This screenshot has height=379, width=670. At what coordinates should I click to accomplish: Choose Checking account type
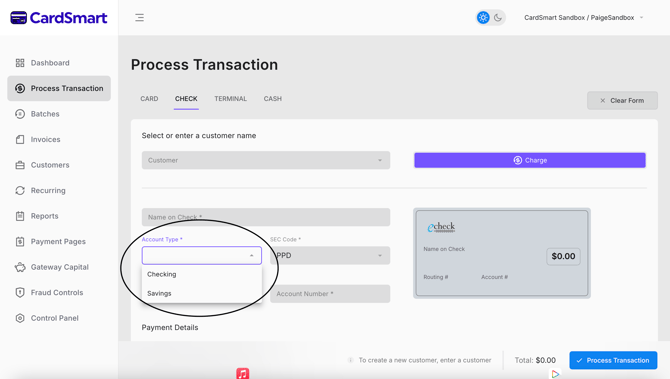coord(202,274)
